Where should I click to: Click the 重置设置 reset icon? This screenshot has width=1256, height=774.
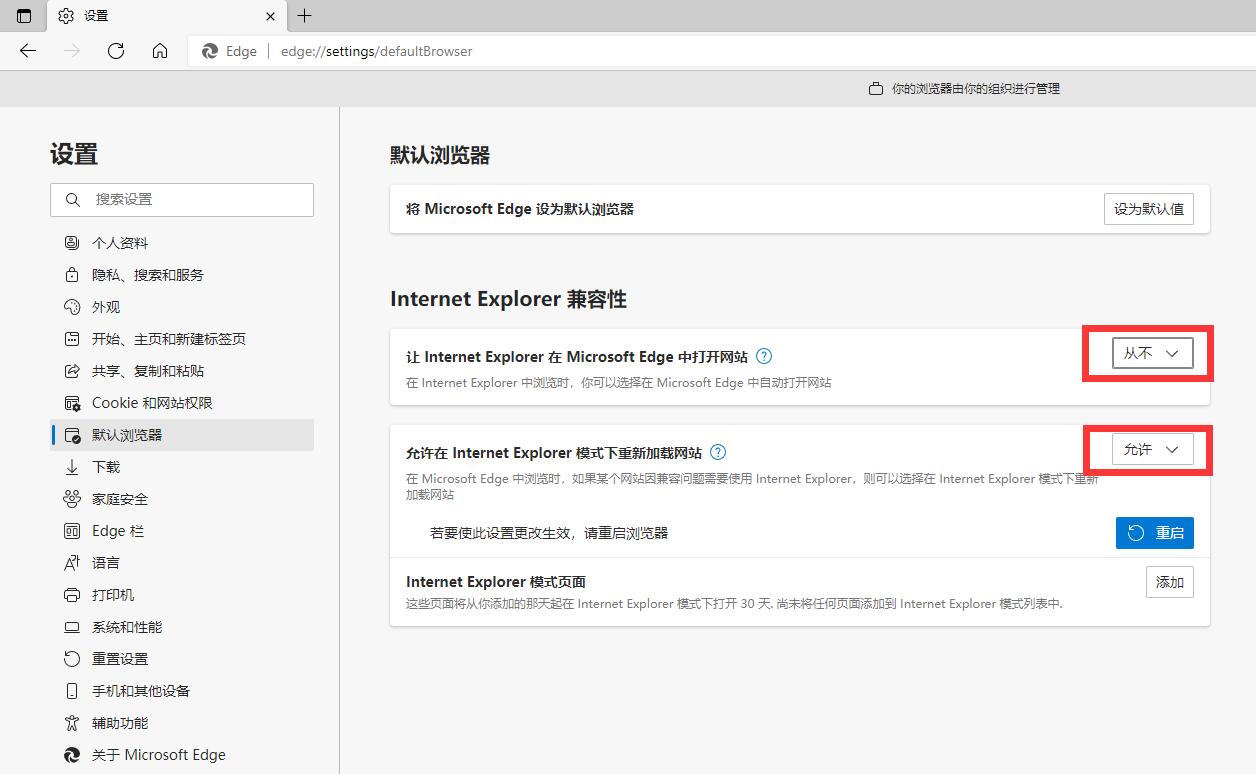(x=72, y=659)
